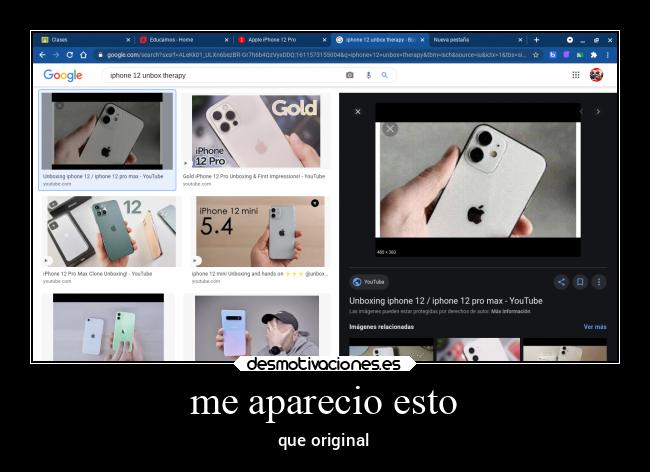Switch to the Nueva pestaña tab

tap(473, 40)
